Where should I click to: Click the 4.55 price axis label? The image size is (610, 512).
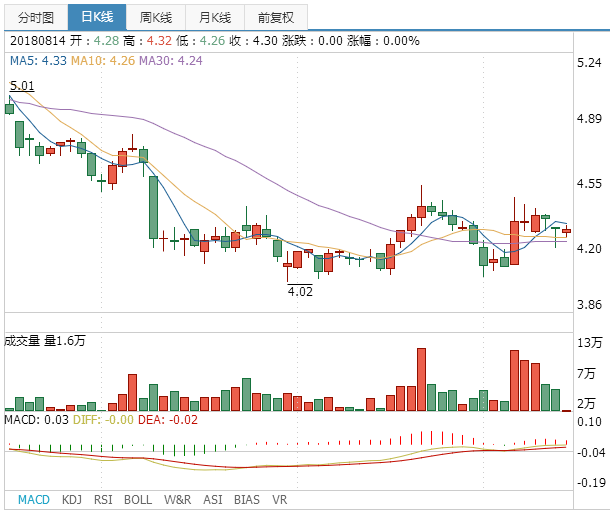tap(589, 183)
